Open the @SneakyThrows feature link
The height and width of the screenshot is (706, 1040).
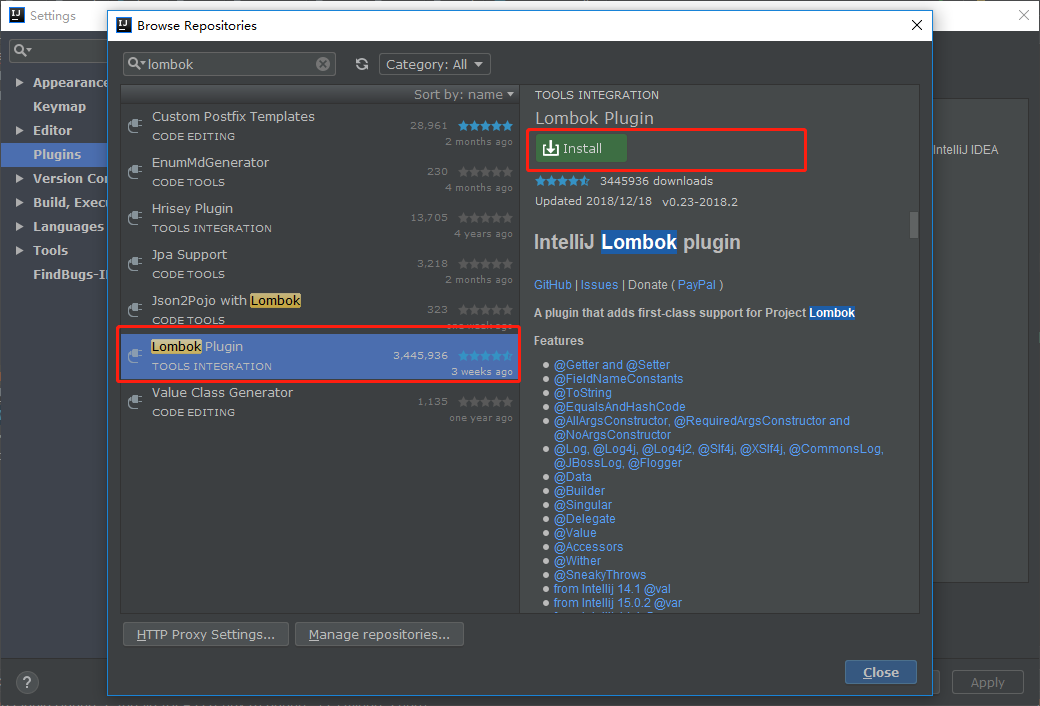pyautogui.click(x=600, y=575)
